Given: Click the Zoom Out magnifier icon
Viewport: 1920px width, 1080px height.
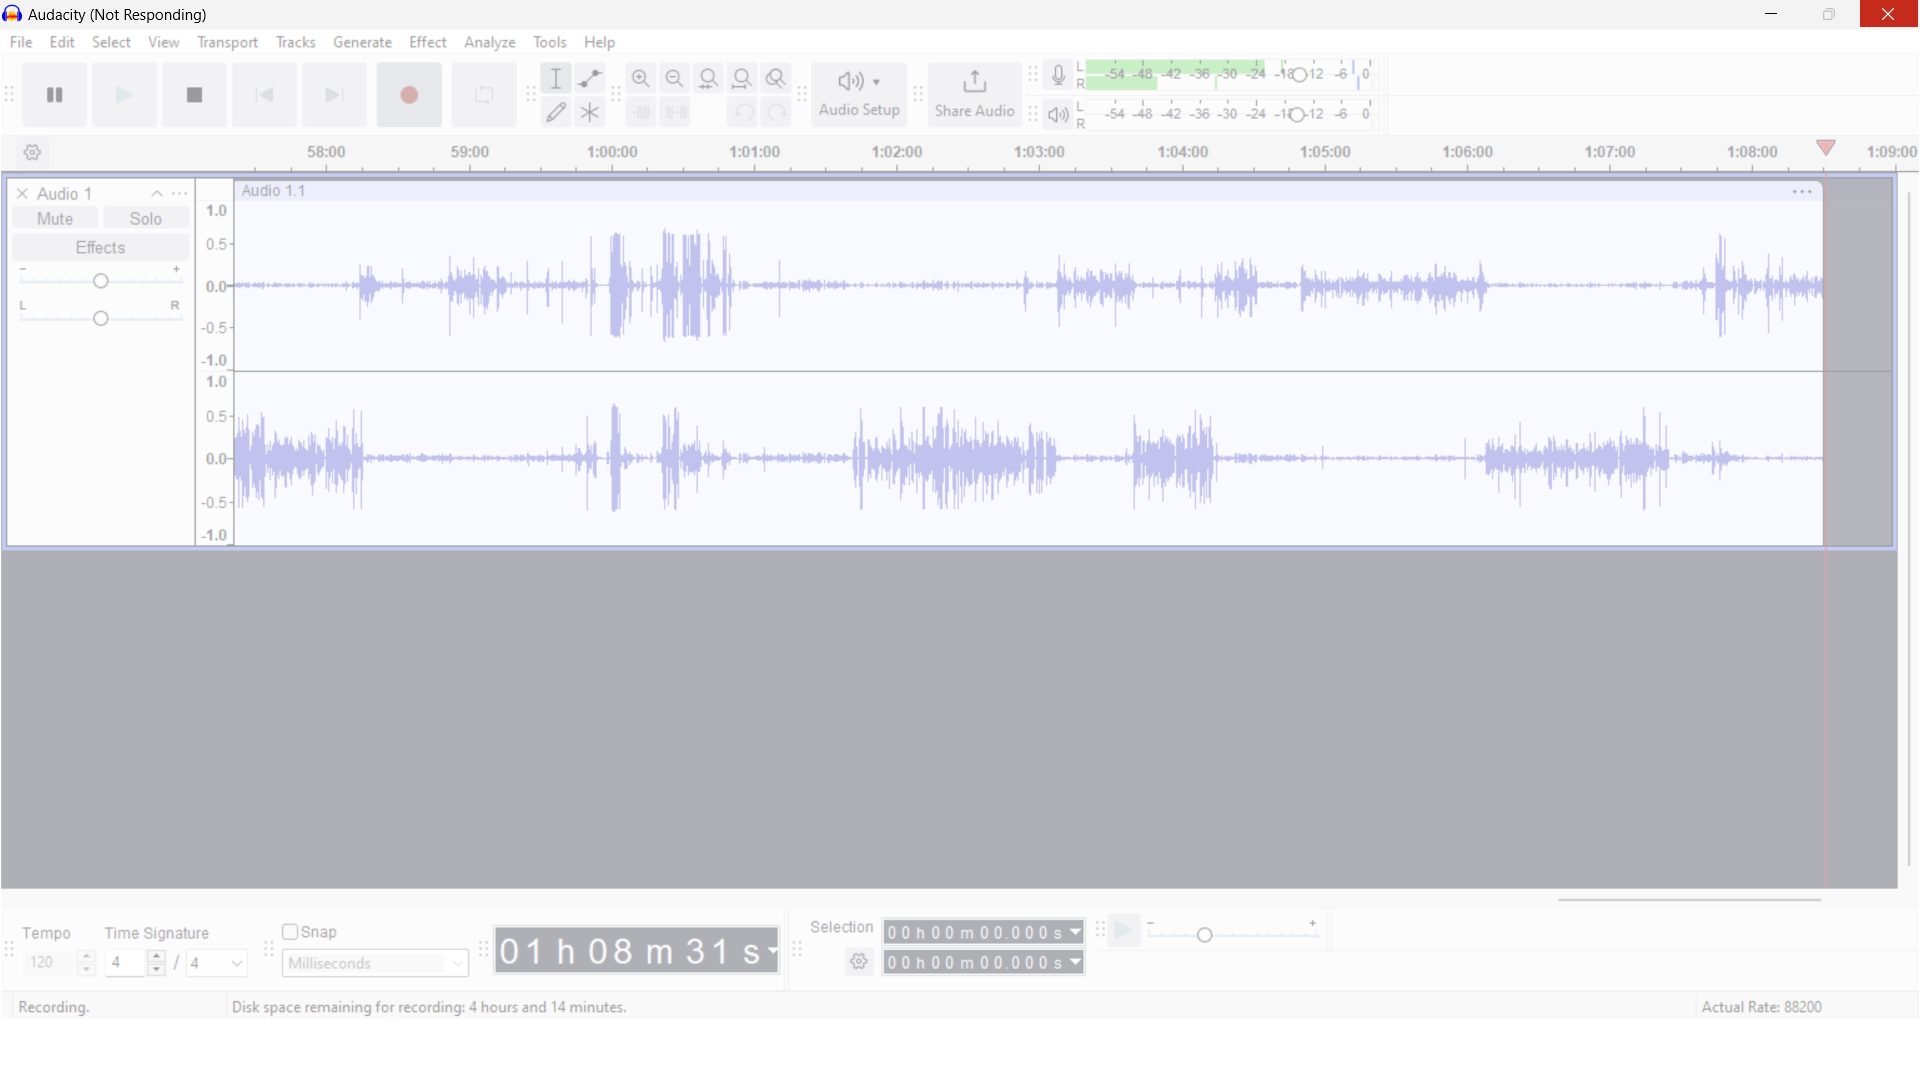Looking at the screenshot, I should (x=675, y=79).
